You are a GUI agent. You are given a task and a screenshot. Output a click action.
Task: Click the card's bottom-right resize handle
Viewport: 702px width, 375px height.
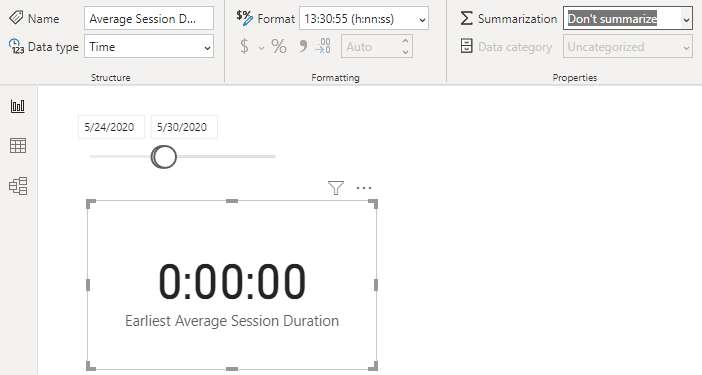373,366
